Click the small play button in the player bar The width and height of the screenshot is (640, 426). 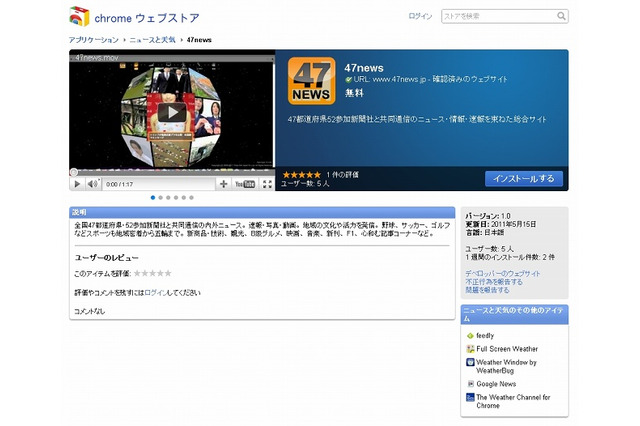point(77,184)
